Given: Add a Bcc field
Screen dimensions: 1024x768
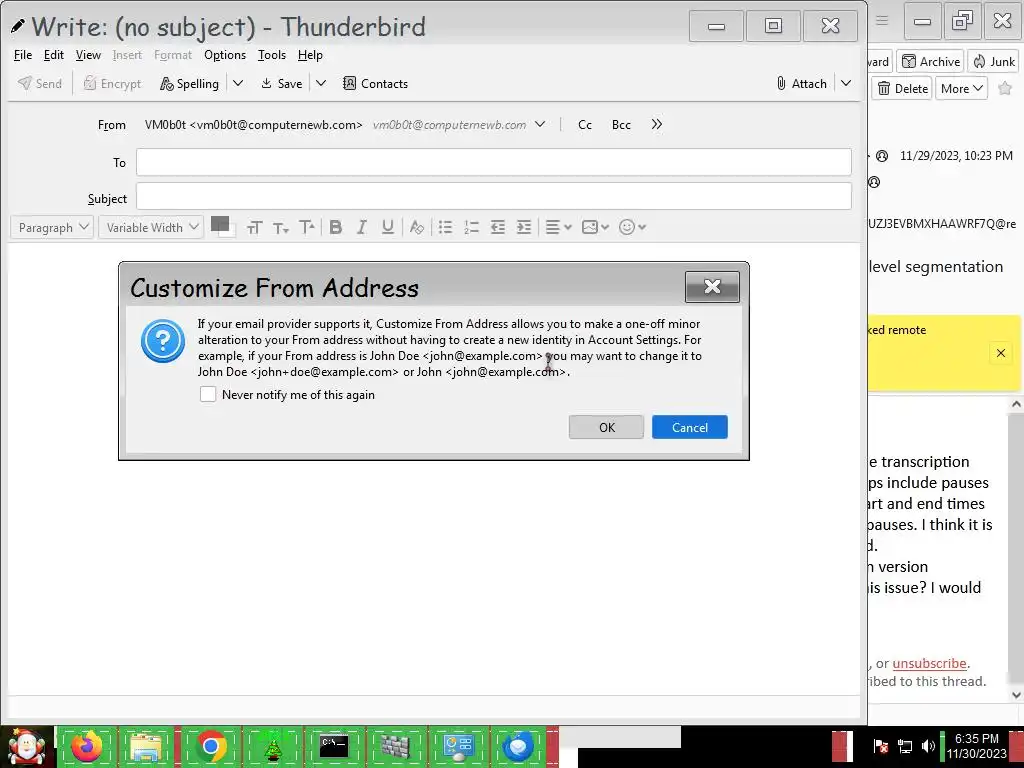Looking at the screenshot, I should (621, 125).
